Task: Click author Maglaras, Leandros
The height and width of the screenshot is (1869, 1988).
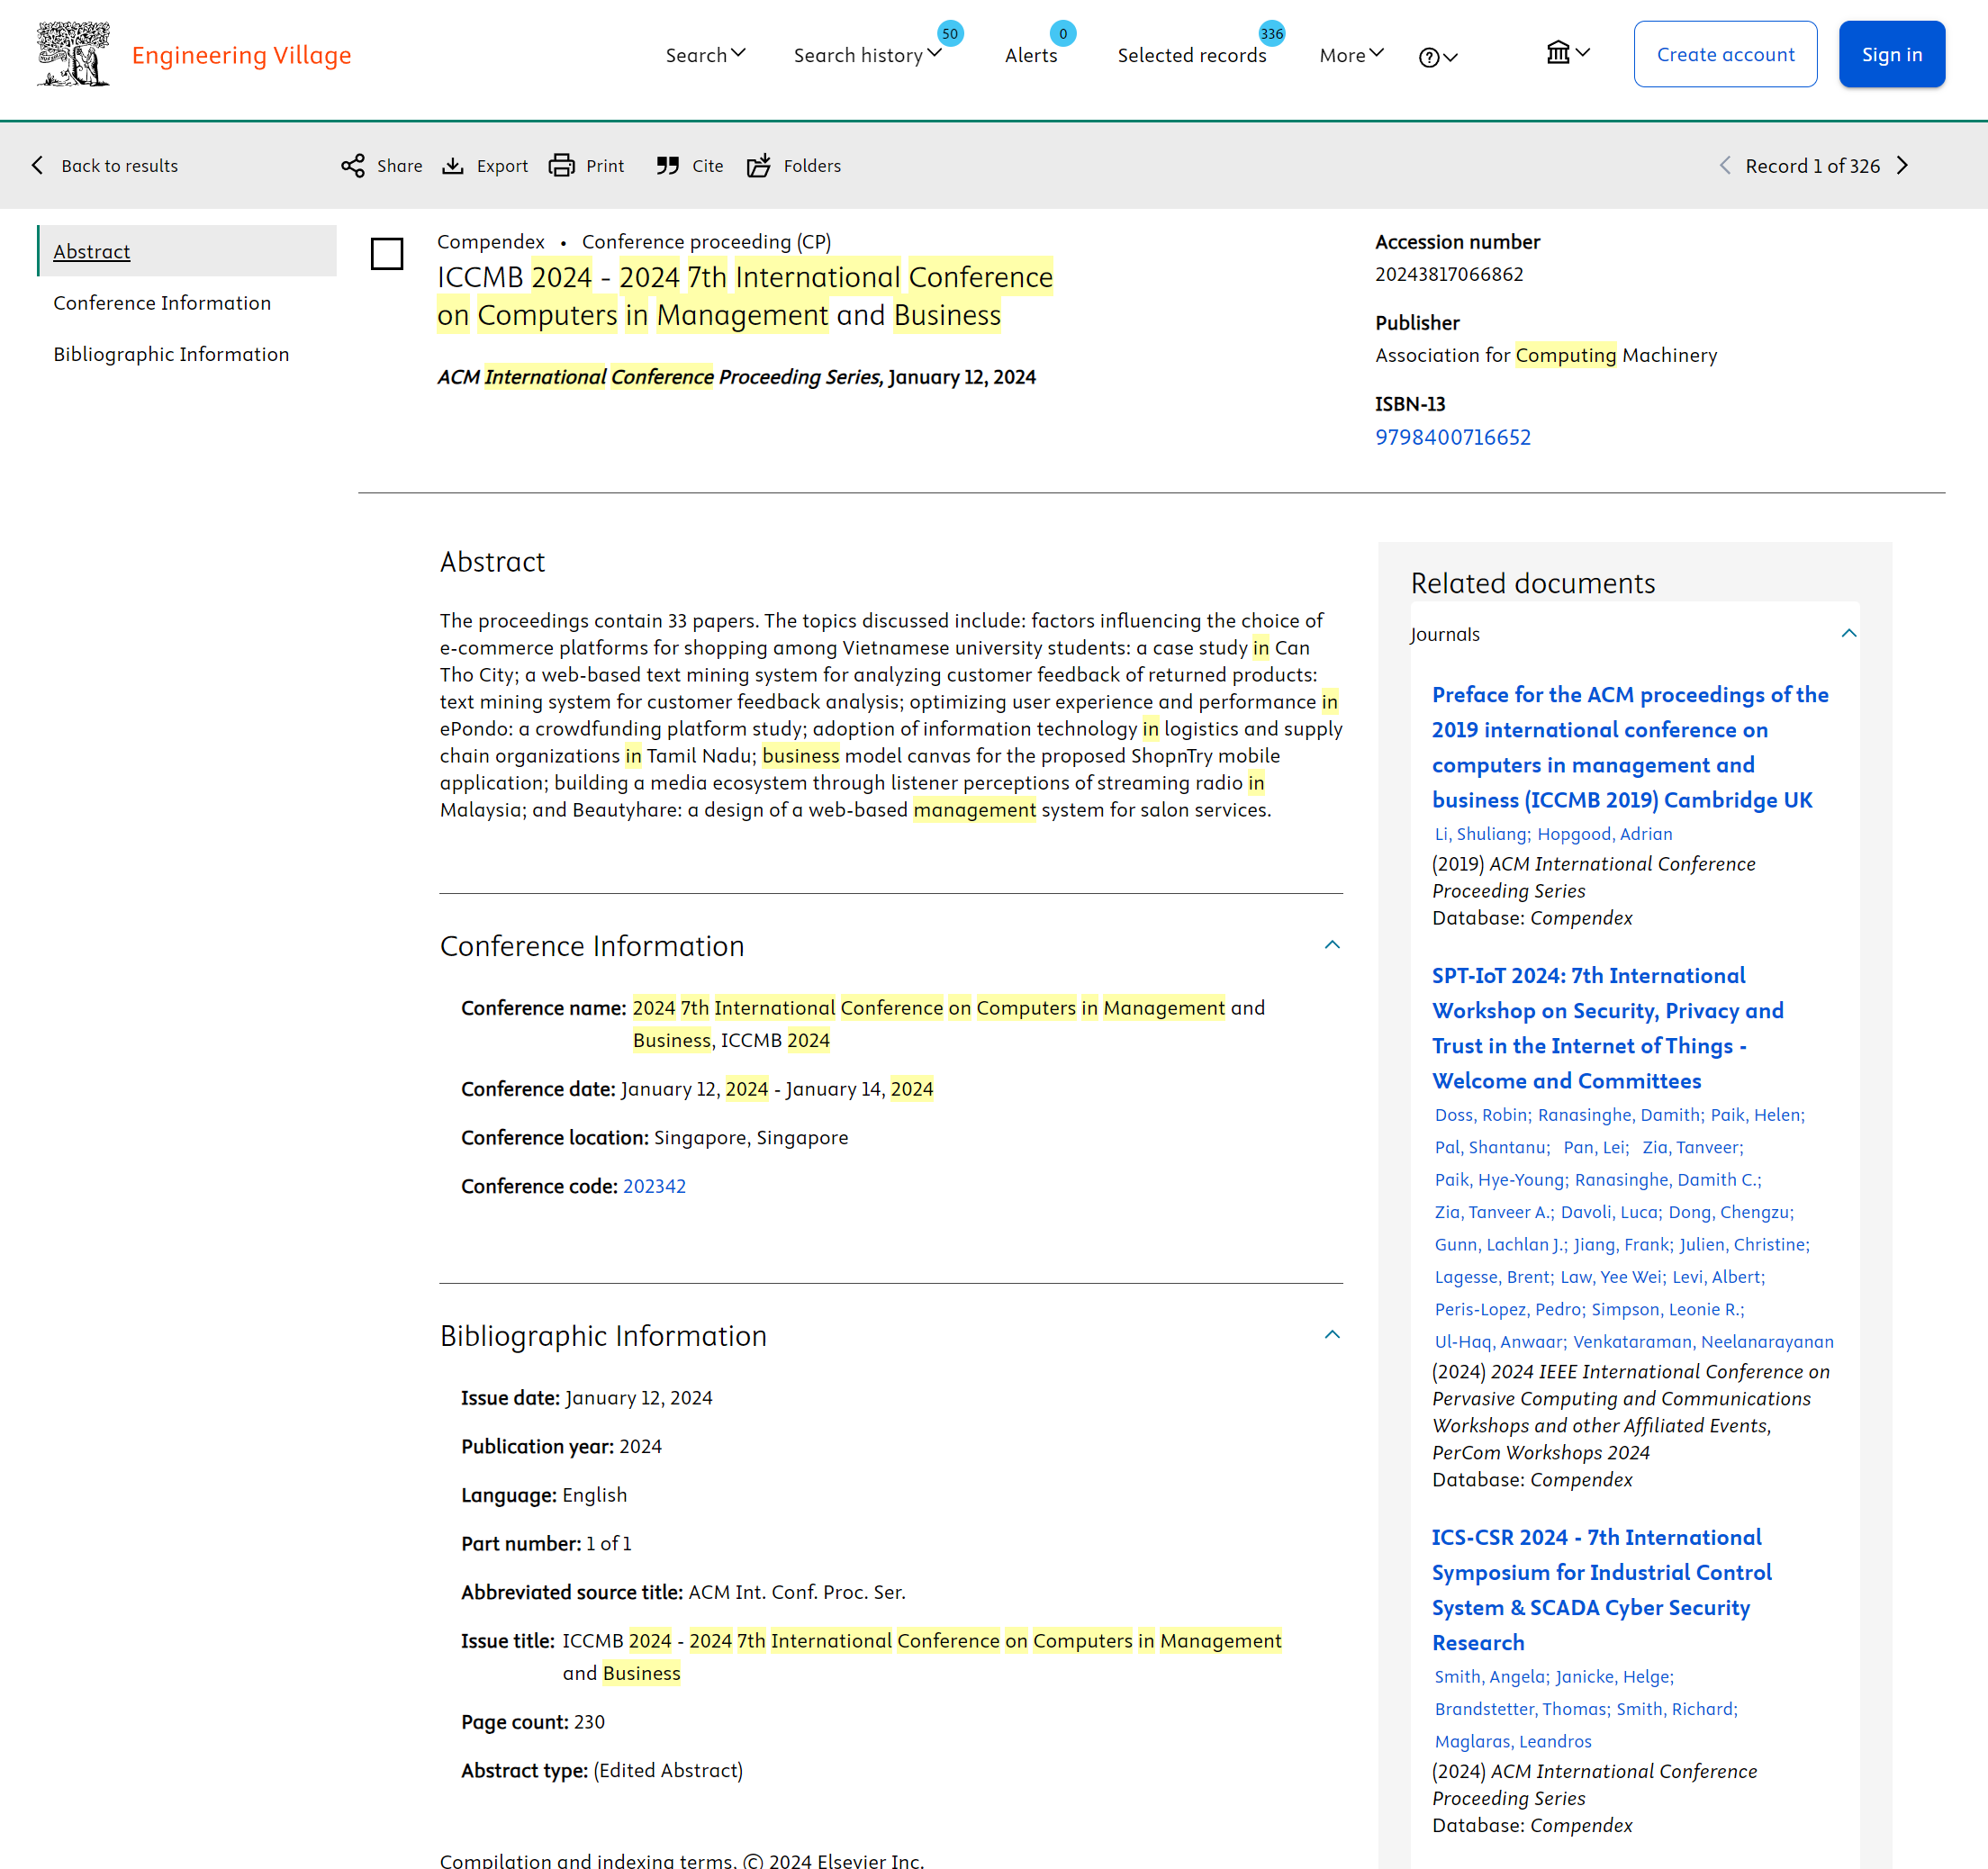Action: point(1513,1742)
